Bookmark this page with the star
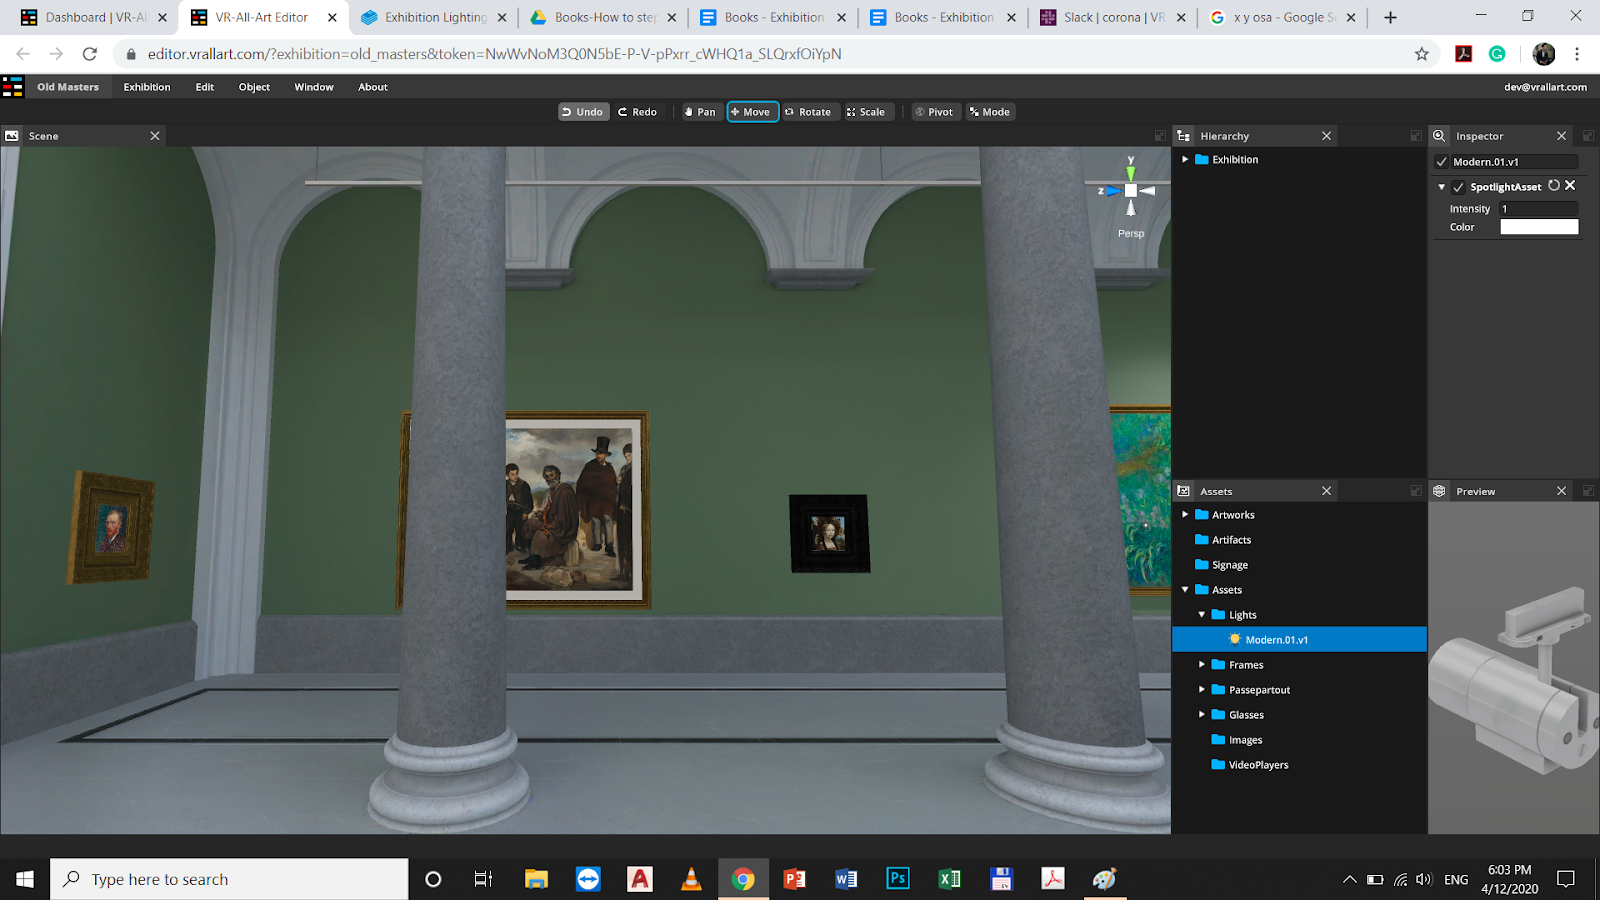This screenshot has width=1600, height=900. (1422, 54)
